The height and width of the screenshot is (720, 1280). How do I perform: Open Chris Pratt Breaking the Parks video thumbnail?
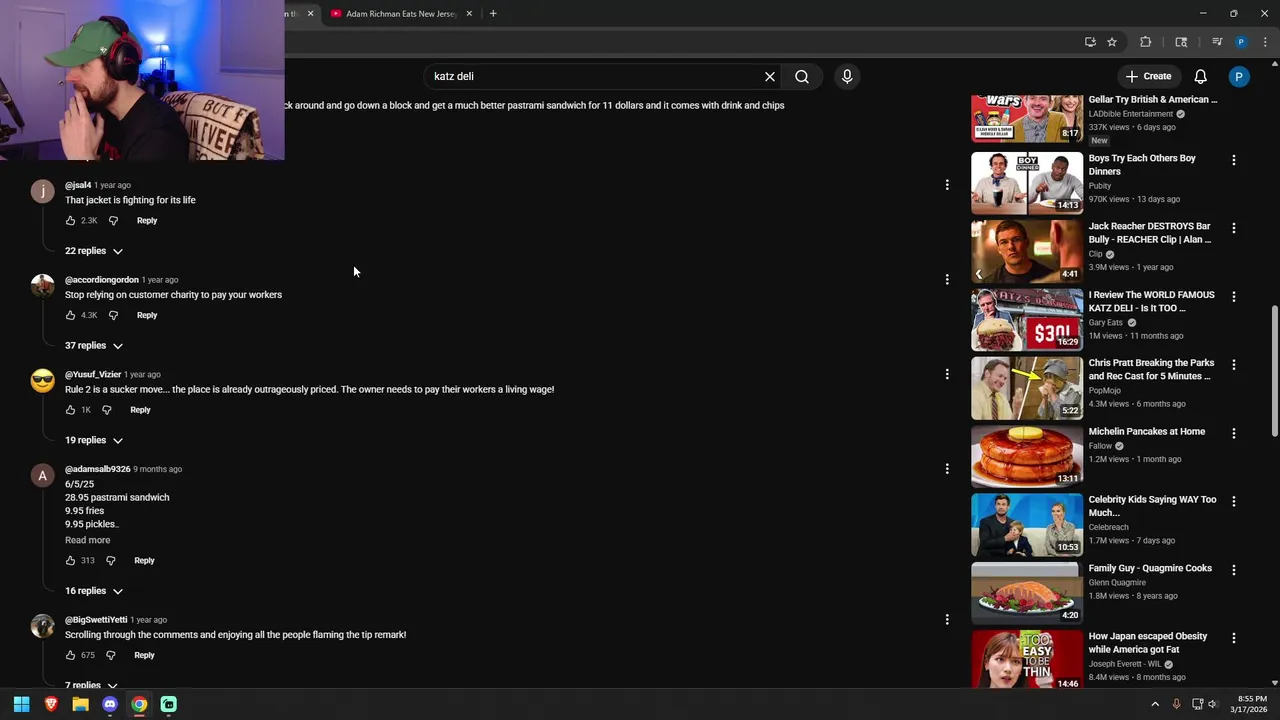click(1027, 388)
